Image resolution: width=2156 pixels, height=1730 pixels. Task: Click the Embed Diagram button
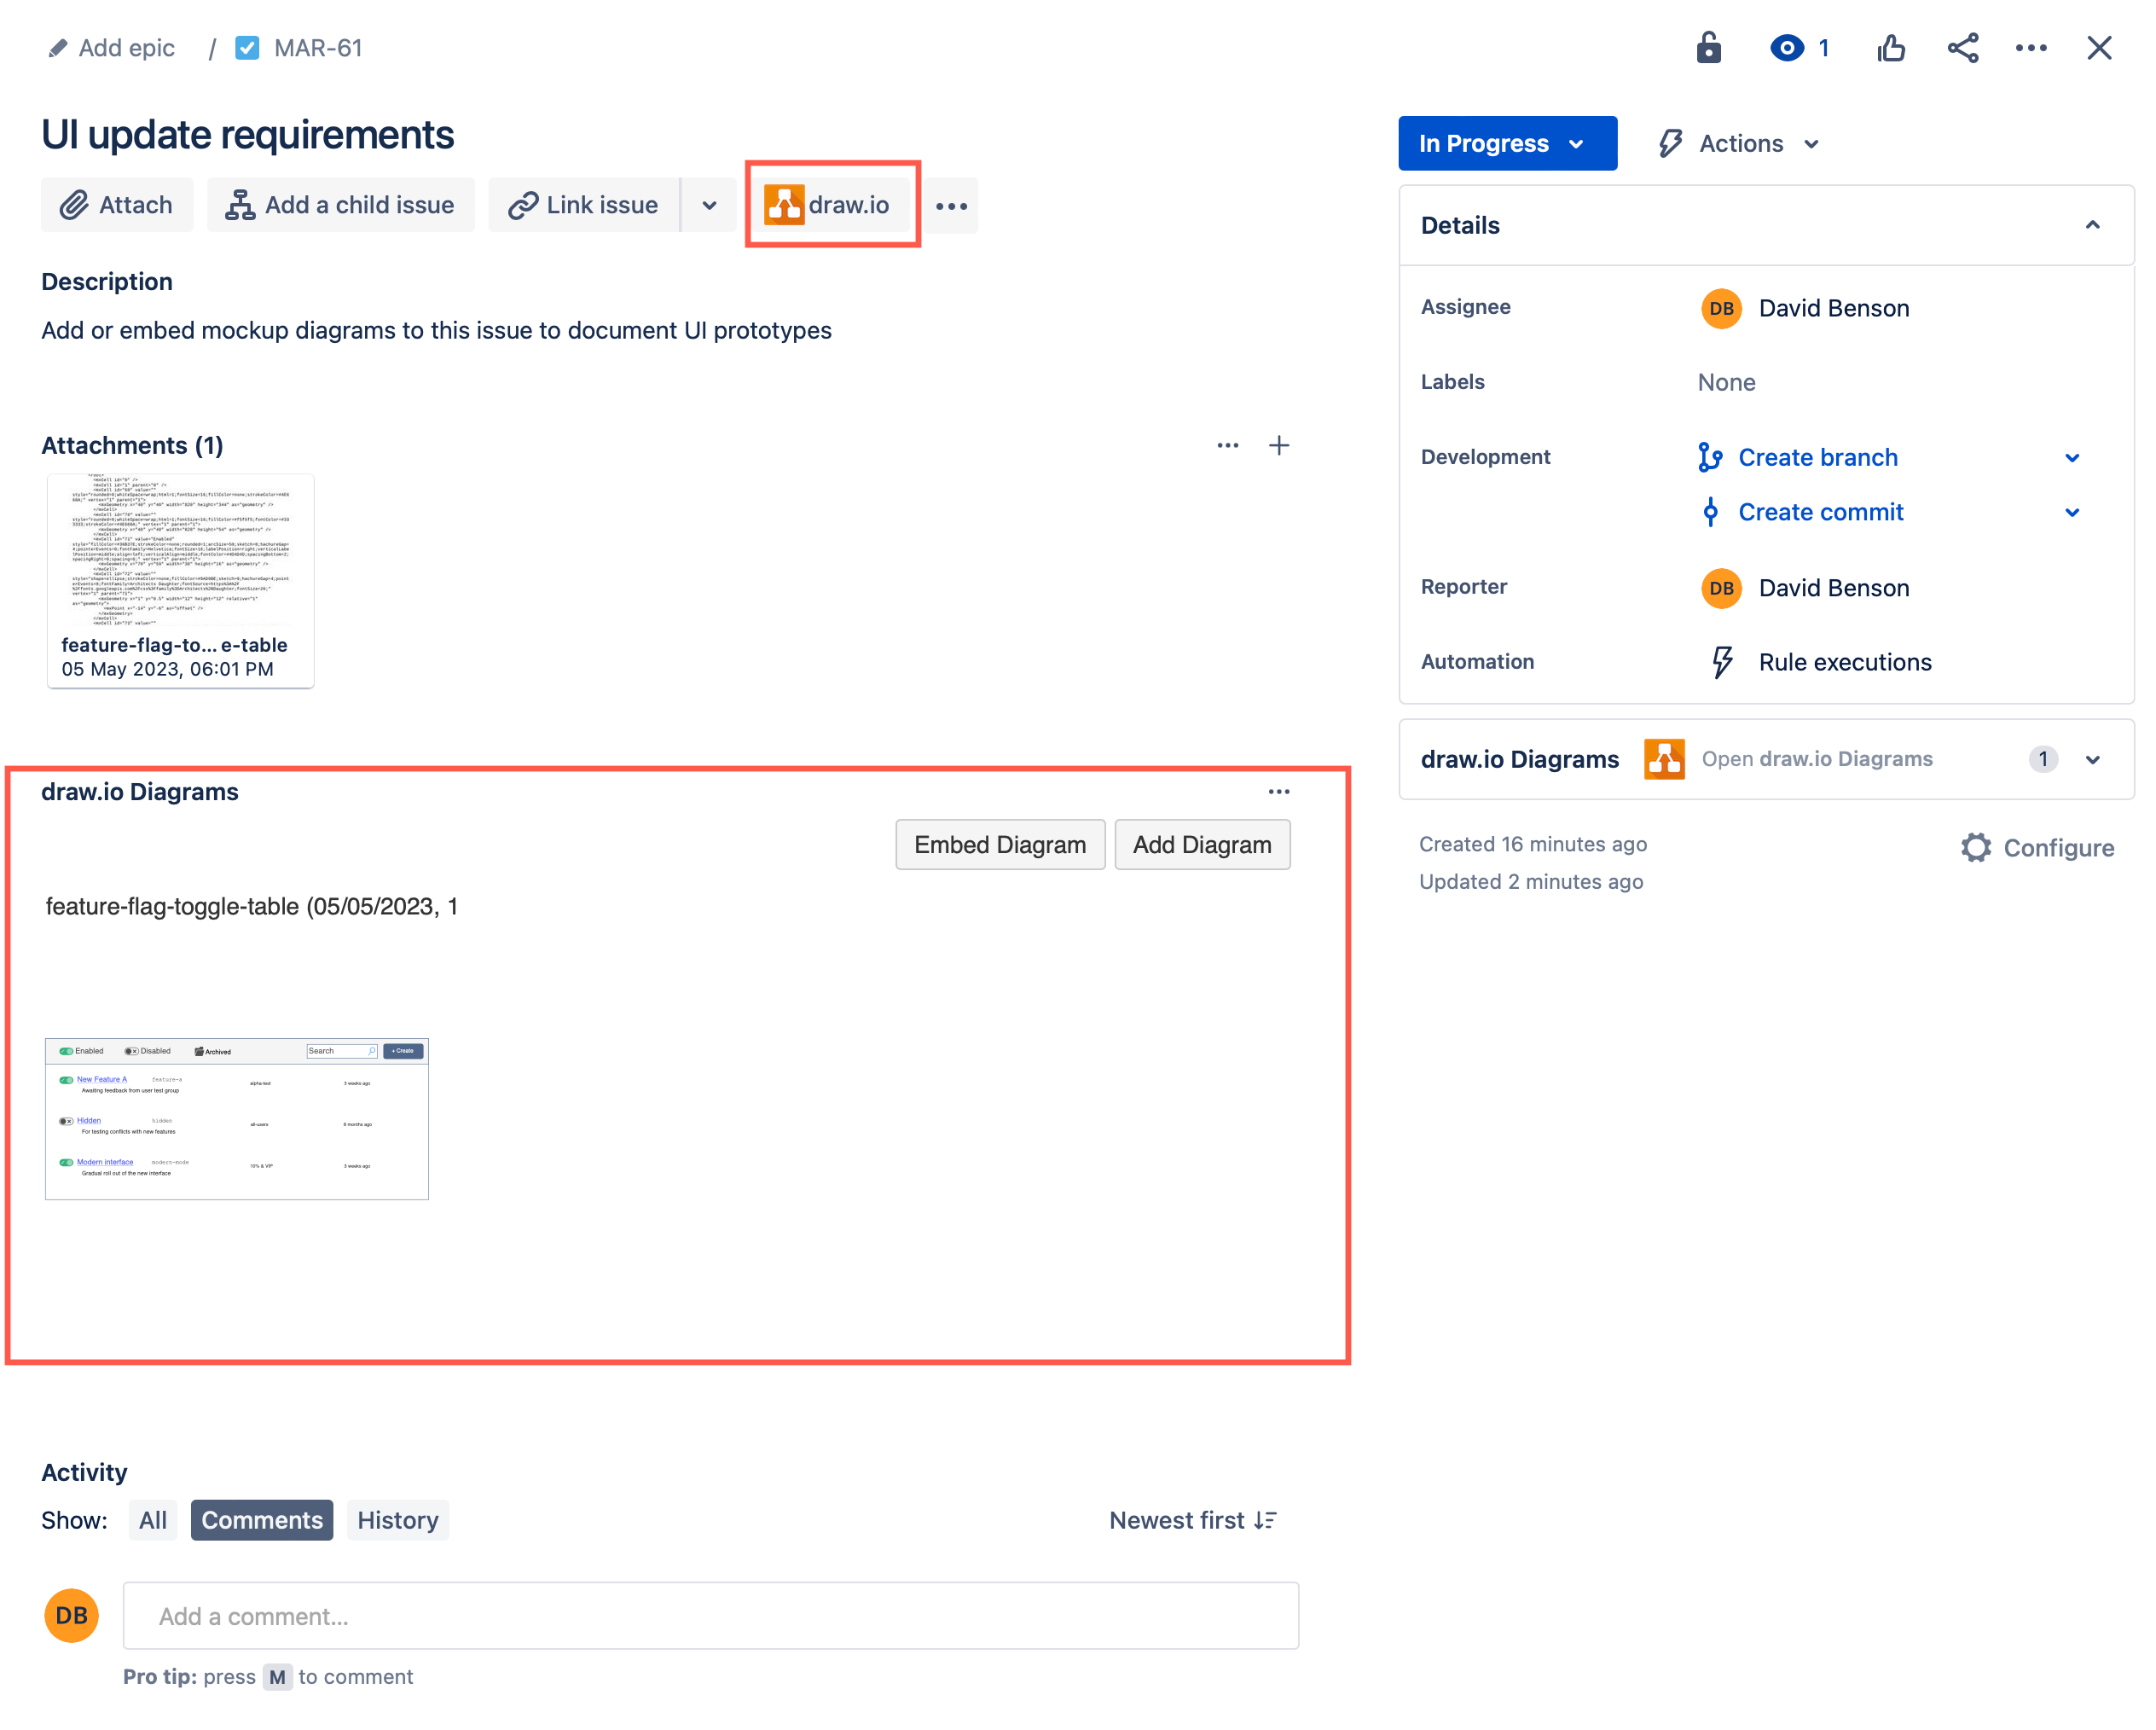999,844
